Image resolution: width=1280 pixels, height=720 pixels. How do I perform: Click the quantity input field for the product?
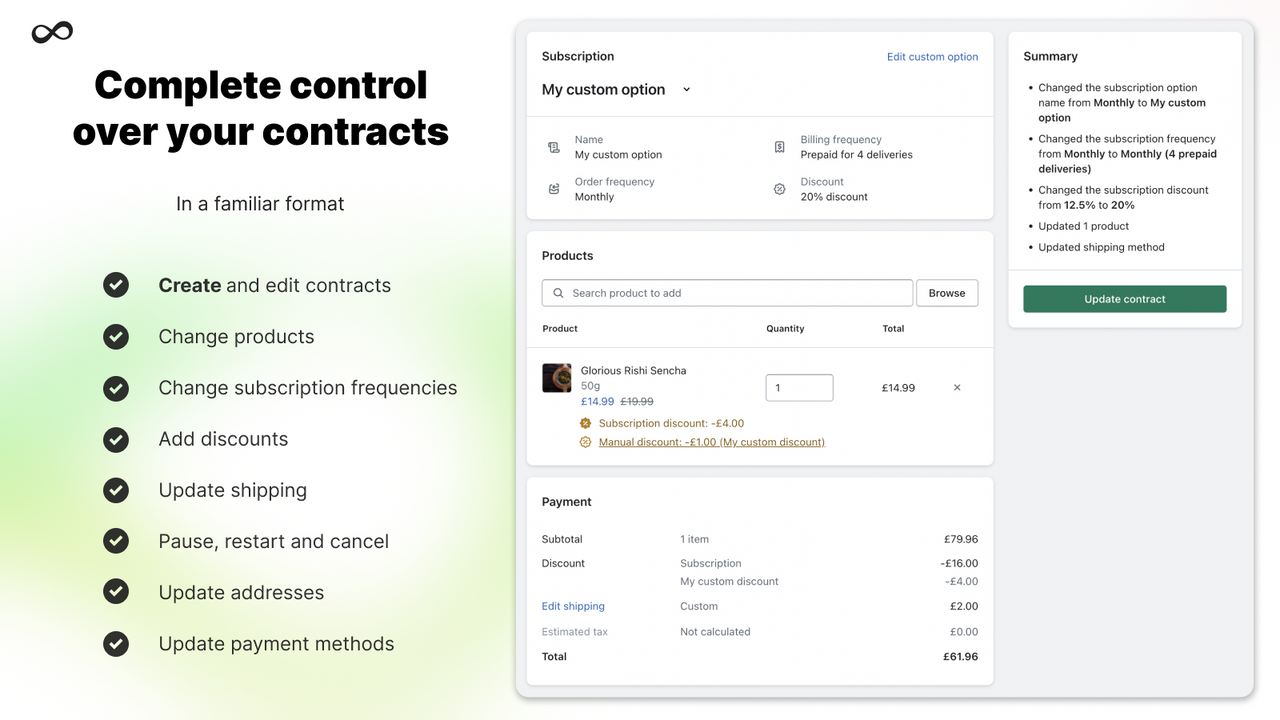[x=799, y=387]
